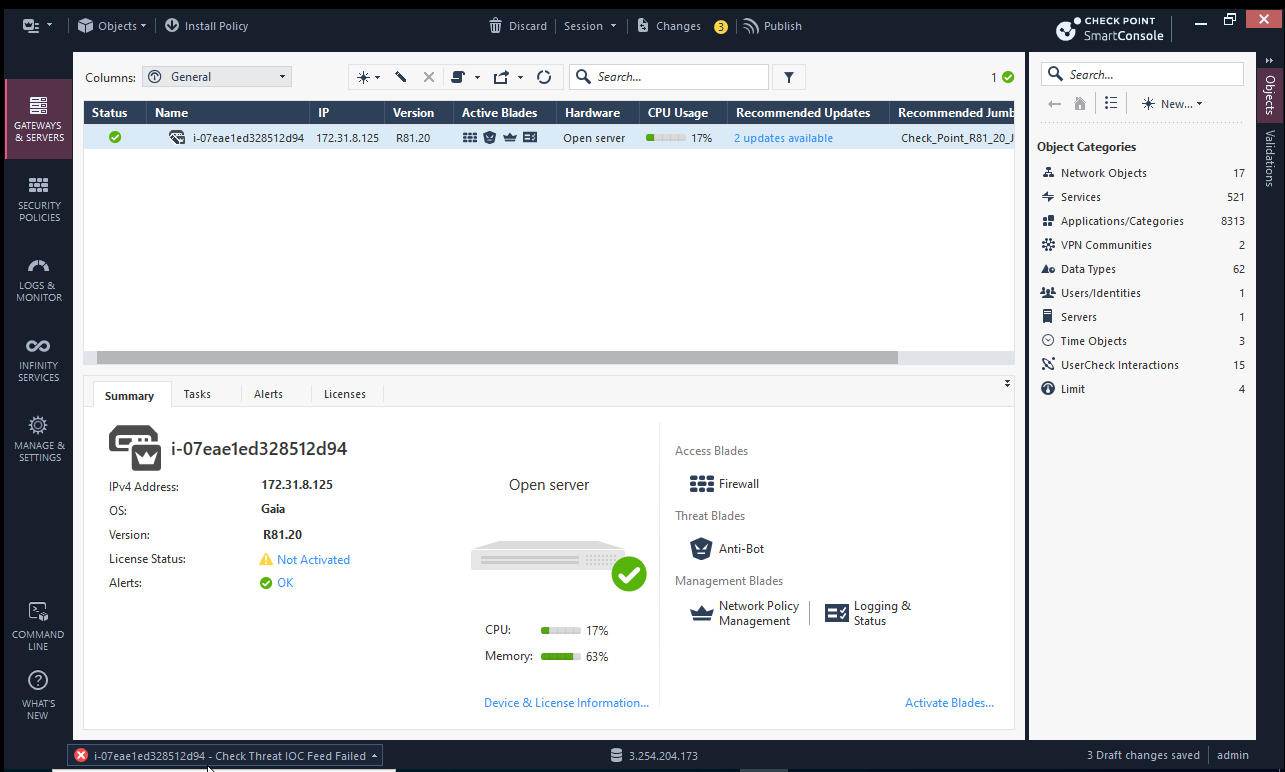The width and height of the screenshot is (1285, 772).
Task: Refresh the gateways list
Action: pos(544,77)
